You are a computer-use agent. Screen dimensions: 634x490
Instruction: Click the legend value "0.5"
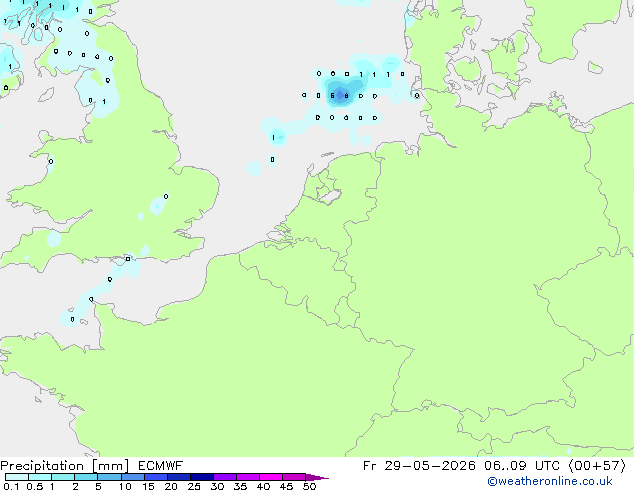(35, 486)
